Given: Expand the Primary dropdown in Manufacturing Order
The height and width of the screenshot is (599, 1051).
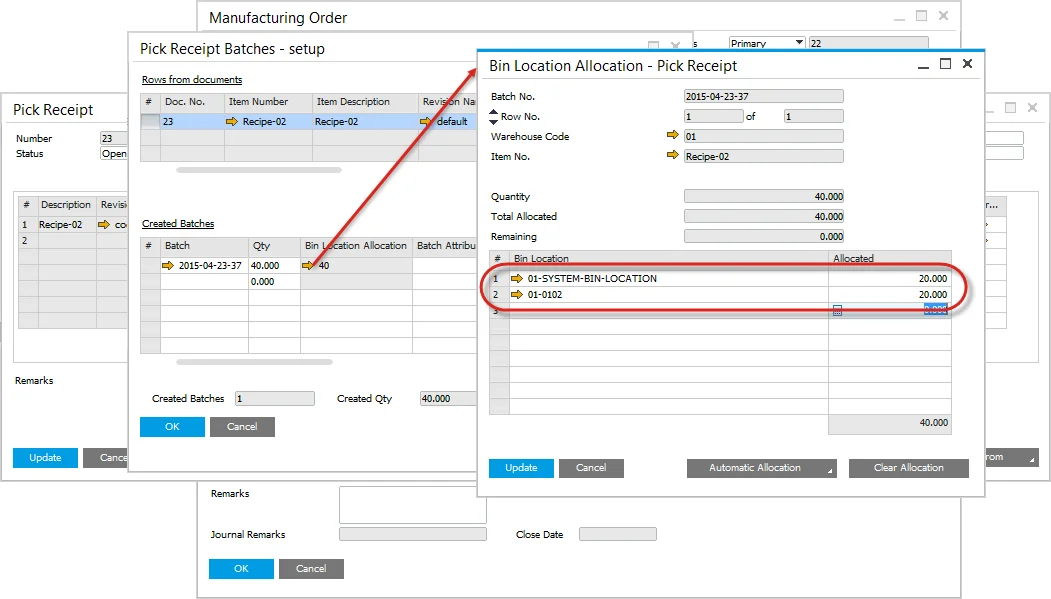Looking at the screenshot, I should coord(798,43).
